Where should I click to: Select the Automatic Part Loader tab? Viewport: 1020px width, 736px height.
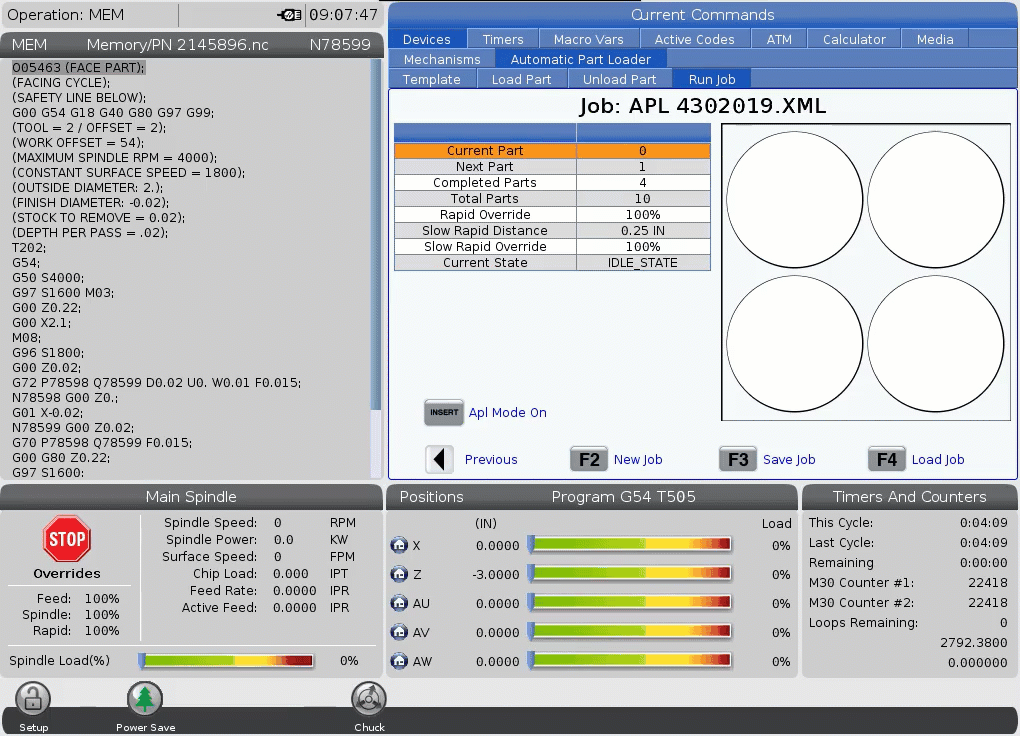point(581,59)
